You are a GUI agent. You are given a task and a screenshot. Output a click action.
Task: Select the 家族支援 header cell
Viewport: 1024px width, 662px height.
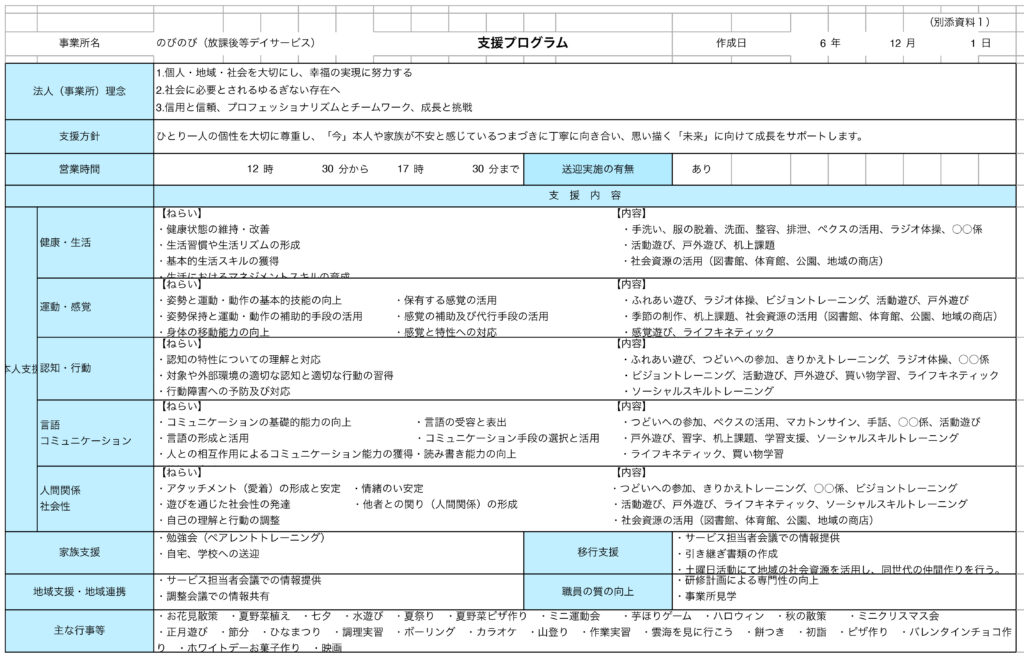pos(79,552)
